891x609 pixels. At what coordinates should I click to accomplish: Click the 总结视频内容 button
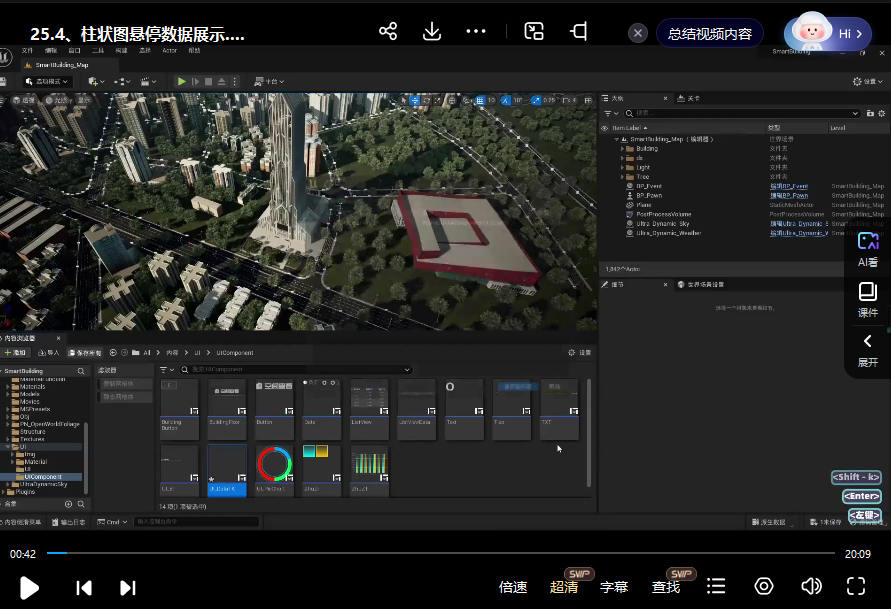pos(710,33)
